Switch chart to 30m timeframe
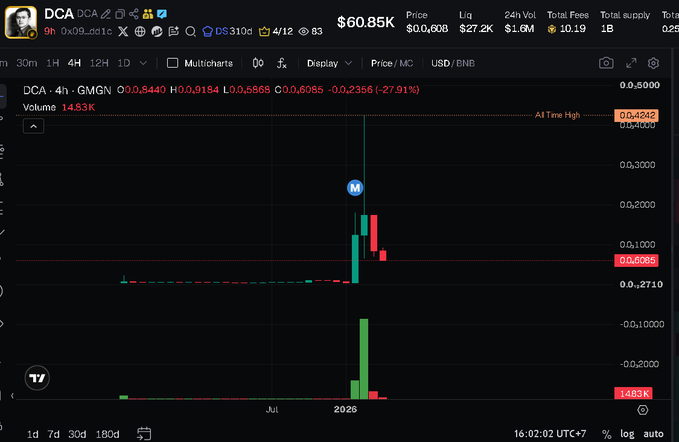This screenshot has width=679, height=442. (27, 63)
